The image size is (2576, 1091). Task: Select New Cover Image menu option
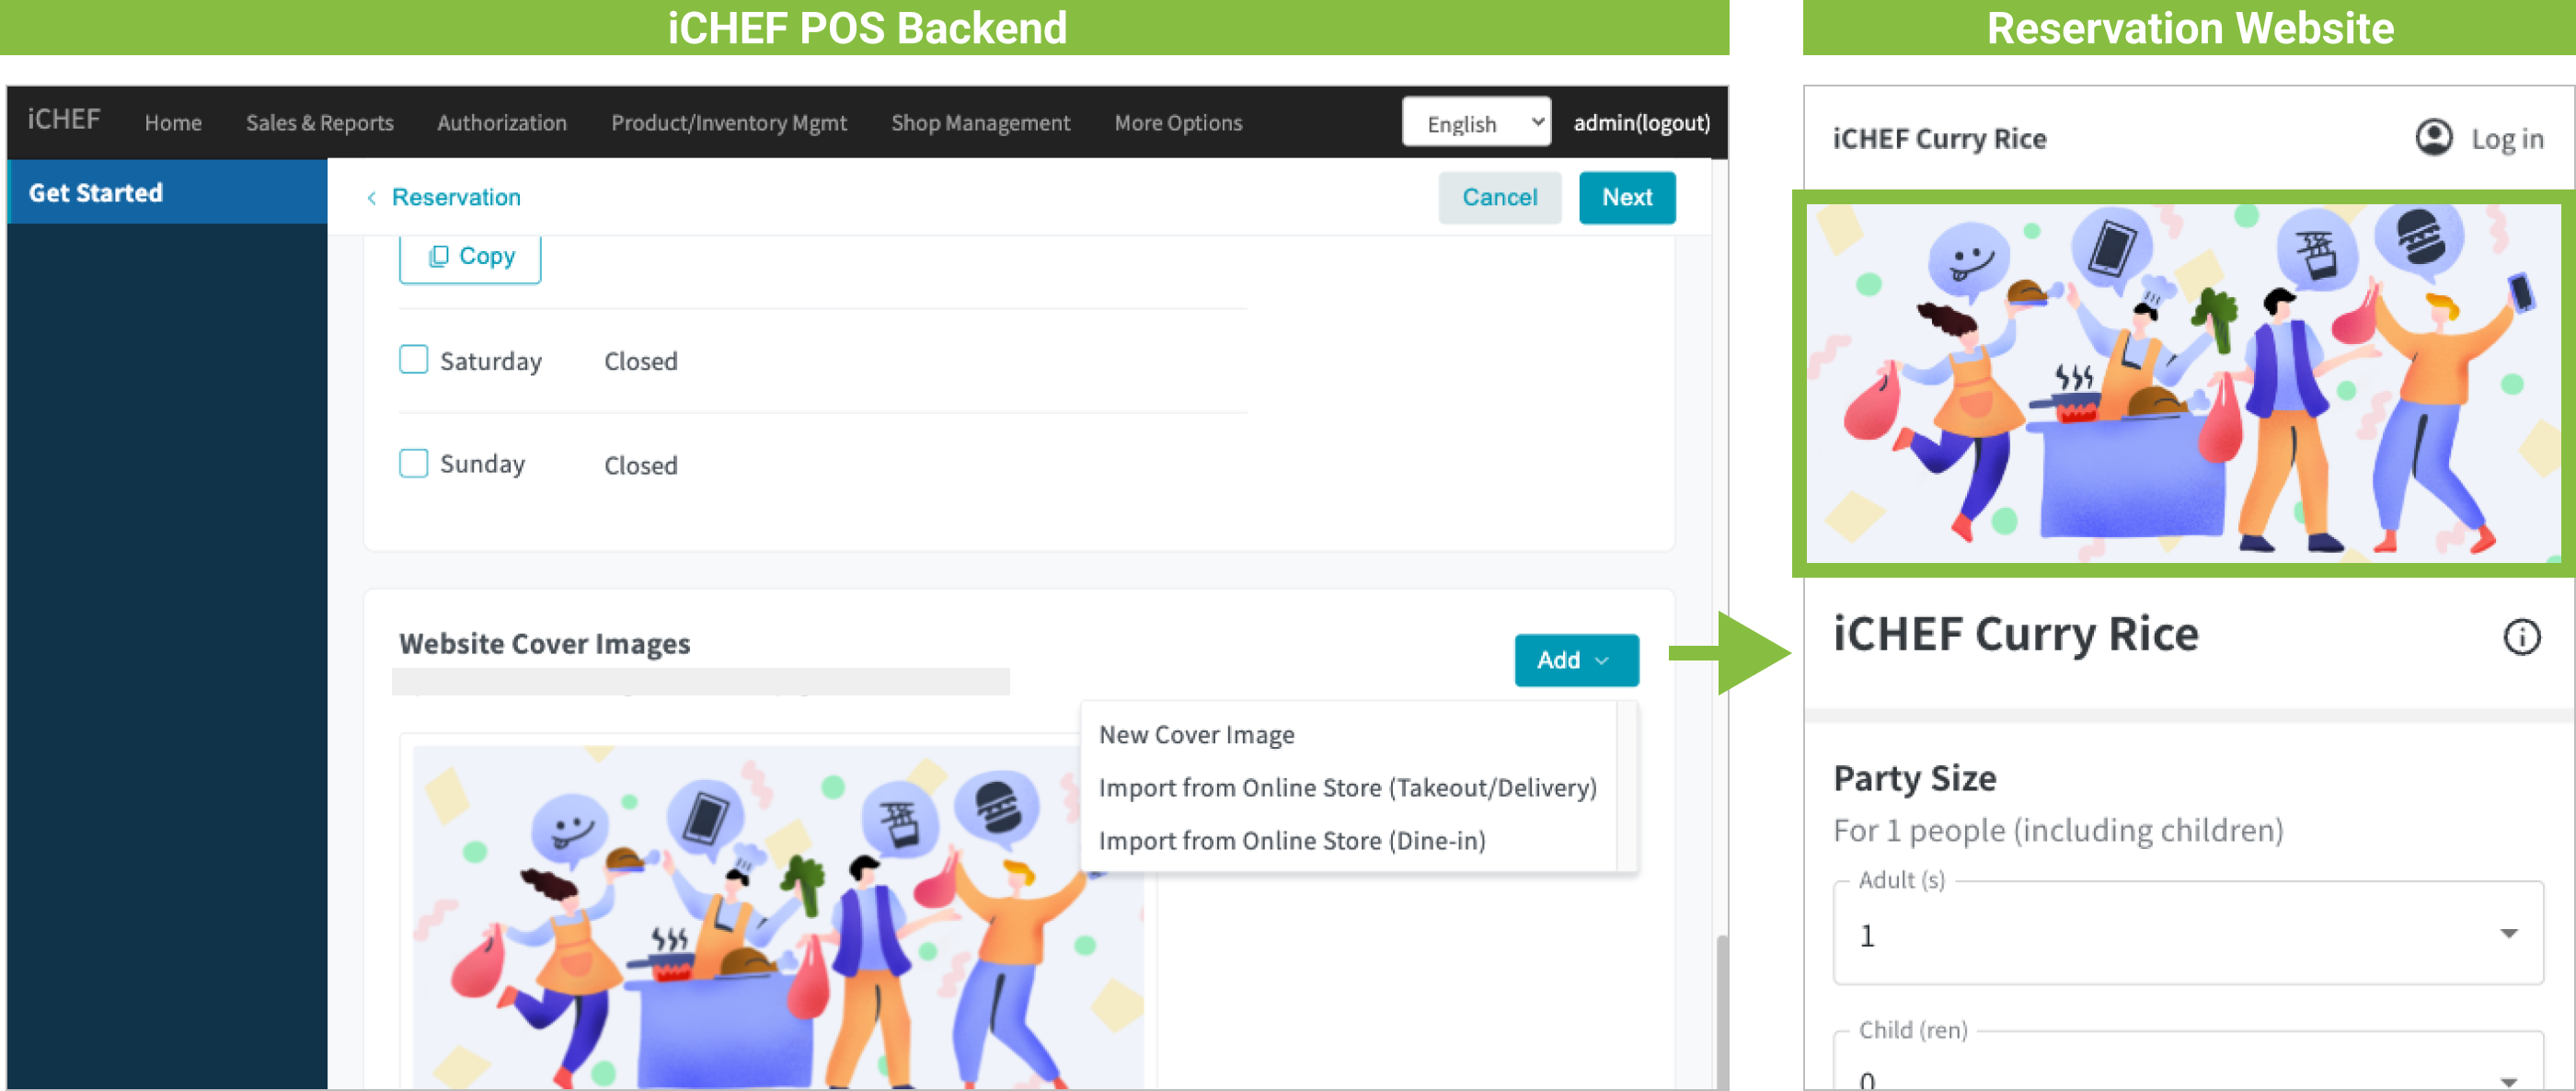click(x=1196, y=735)
